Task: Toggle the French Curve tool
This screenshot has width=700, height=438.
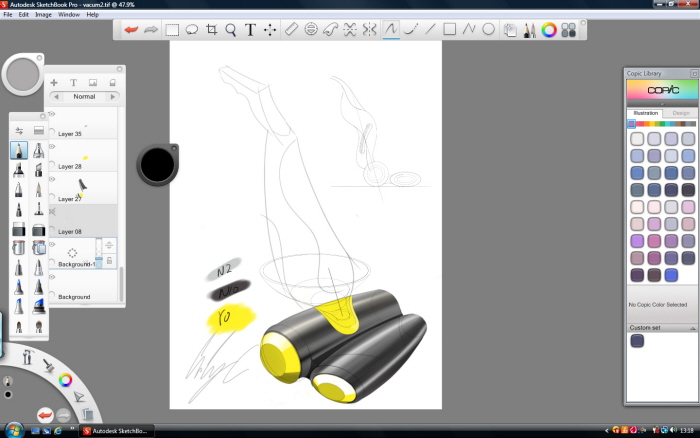Action: [330, 29]
